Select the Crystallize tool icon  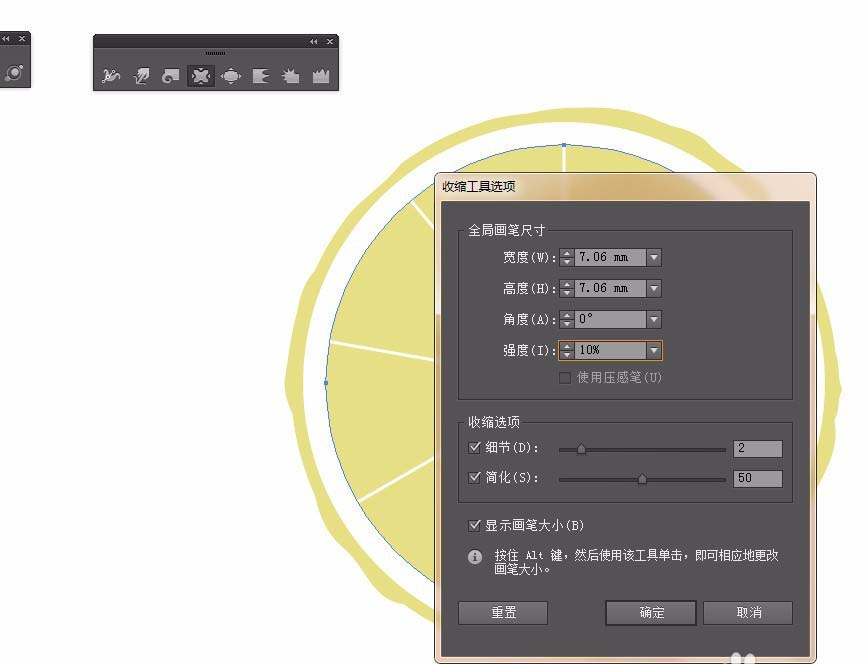click(291, 75)
